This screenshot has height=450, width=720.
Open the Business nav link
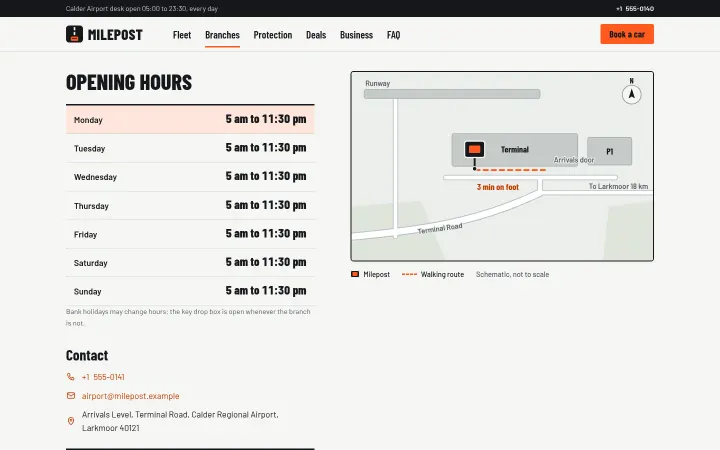coord(356,35)
